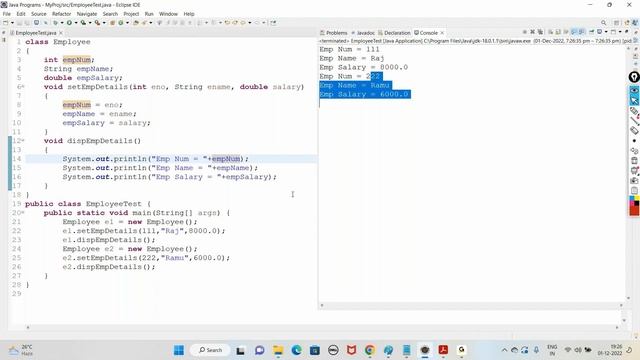Image resolution: width=640 pixels, height=360 pixels.
Task: Click 'Emp Salary = 8000.0' console line
Action: tap(363, 67)
